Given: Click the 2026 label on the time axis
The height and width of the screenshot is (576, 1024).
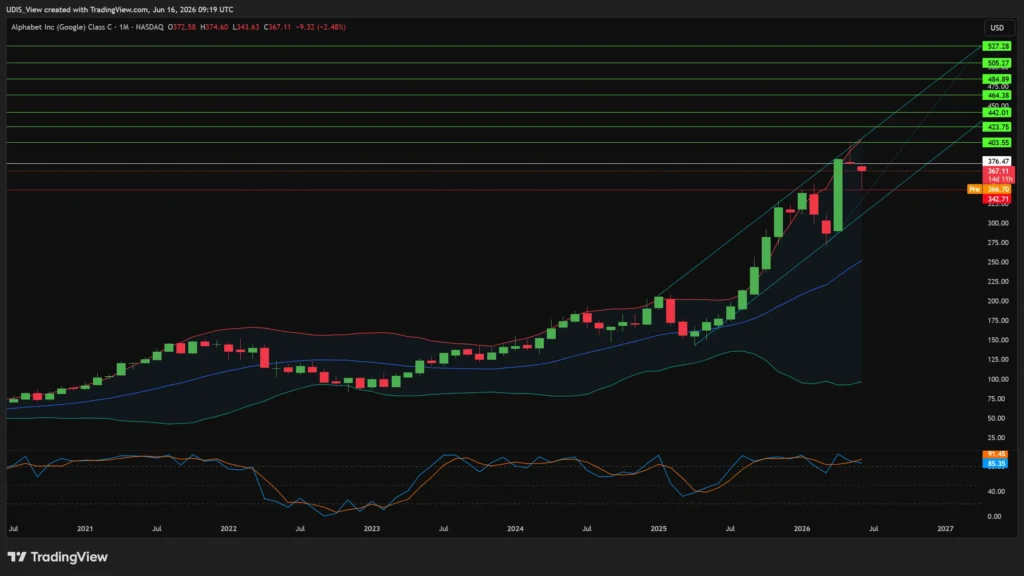Looking at the screenshot, I should pos(802,529).
